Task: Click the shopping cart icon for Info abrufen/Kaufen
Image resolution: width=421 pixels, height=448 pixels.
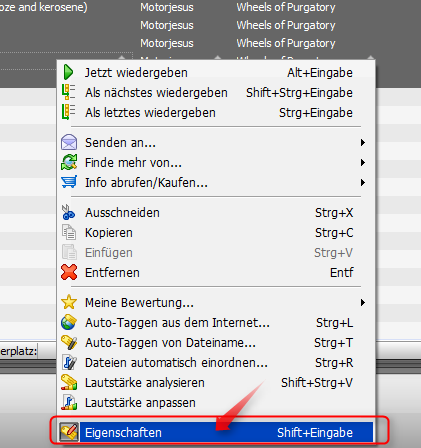Action: (x=69, y=182)
